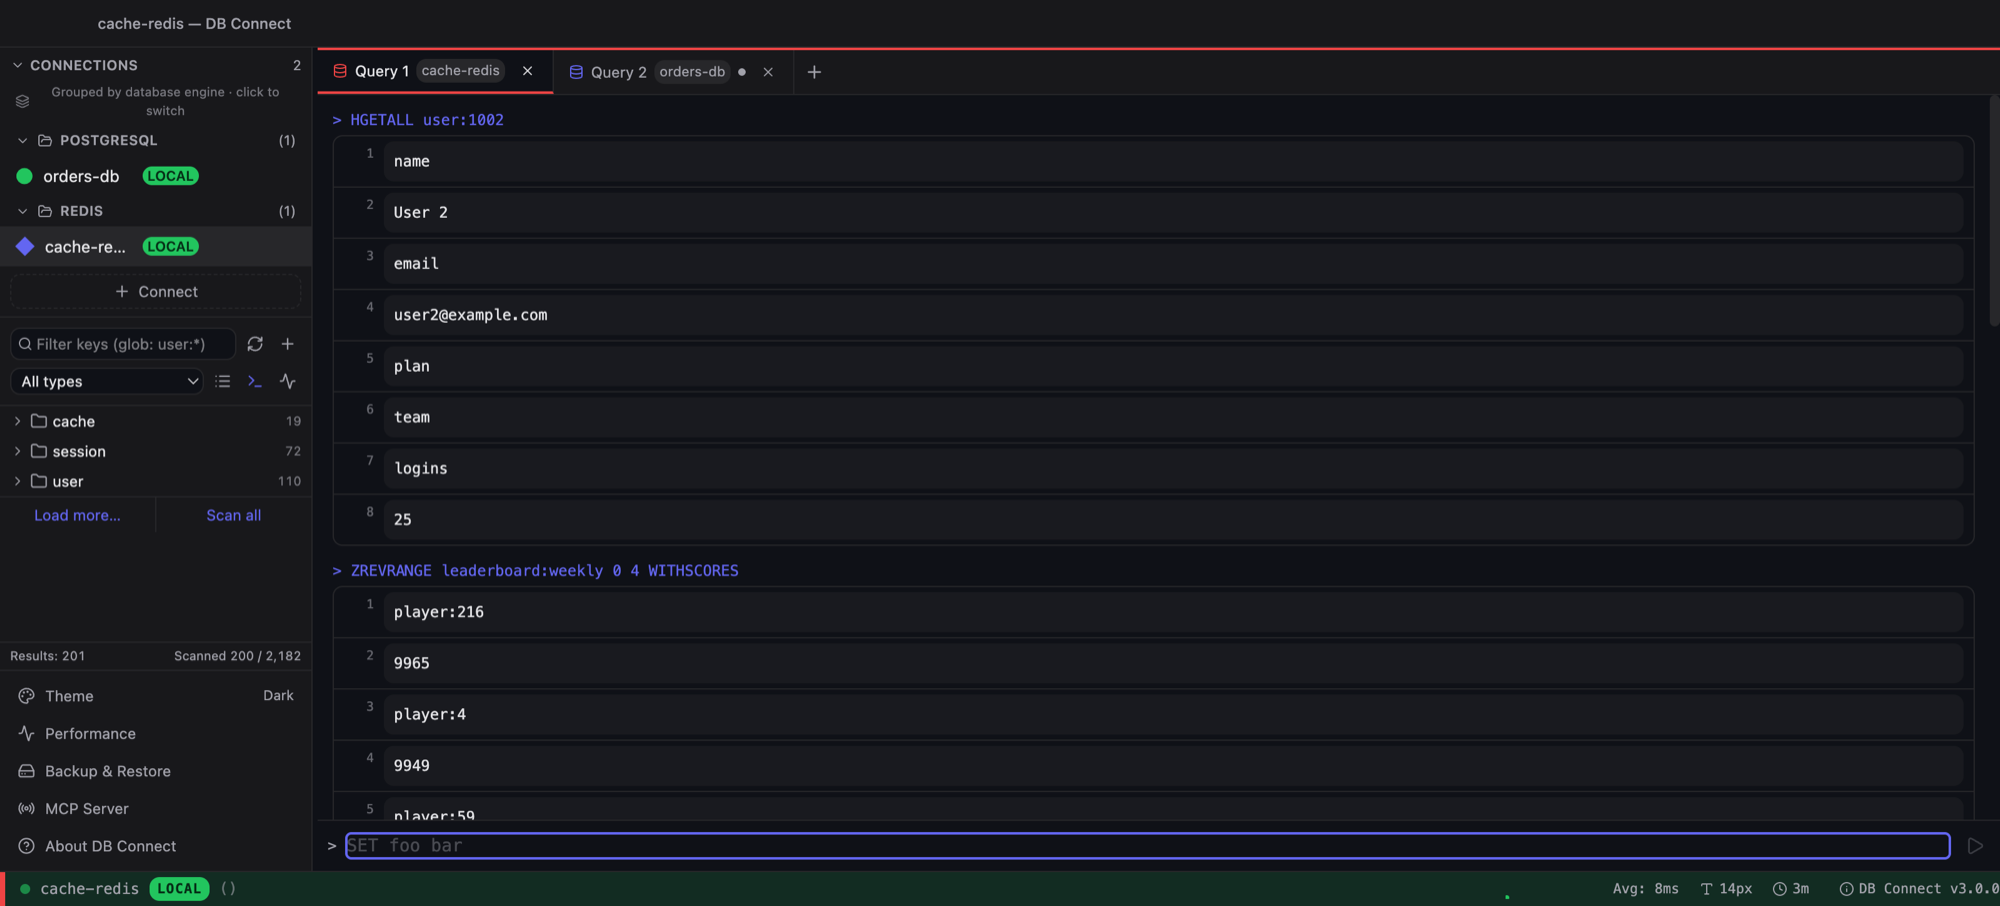
Task: Click the Connect button
Action: [x=156, y=291]
